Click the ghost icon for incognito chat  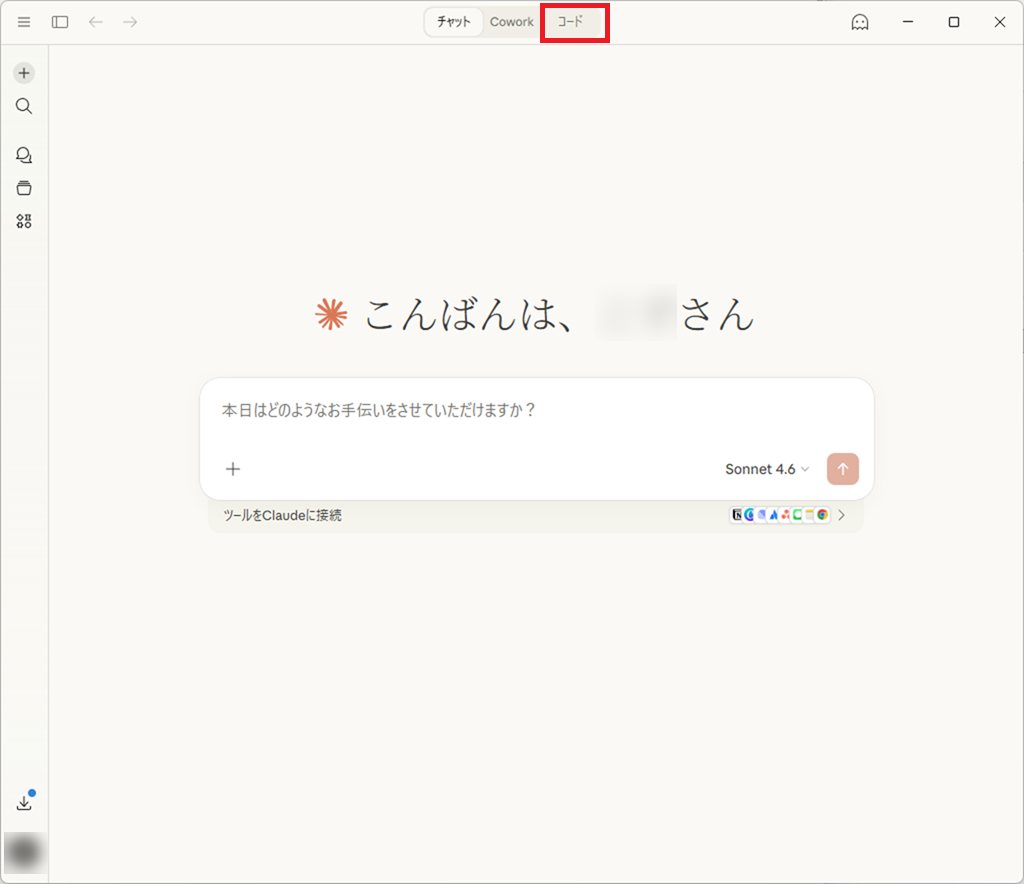859,22
